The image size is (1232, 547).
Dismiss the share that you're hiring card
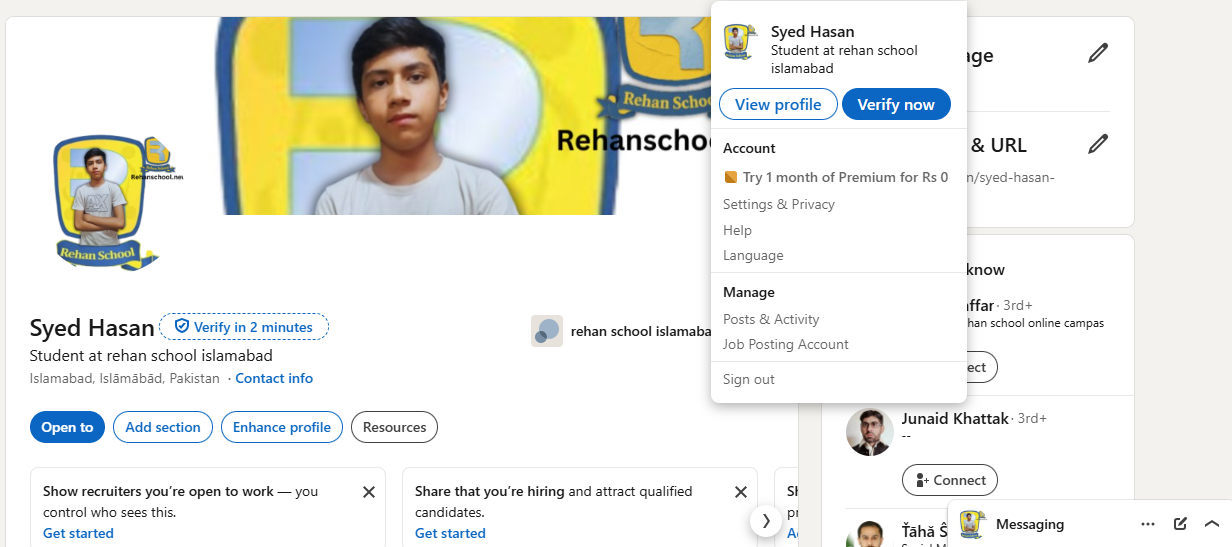click(x=741, y=492)
